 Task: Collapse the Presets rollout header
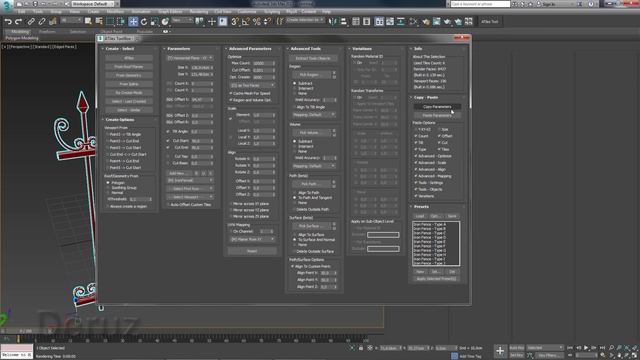421,207
